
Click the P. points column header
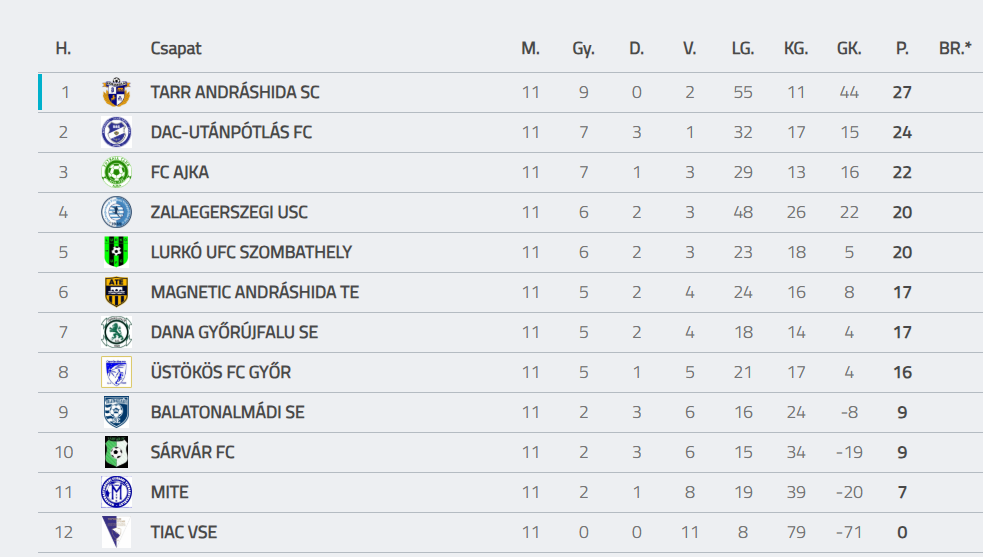click(x=902, y=48)
